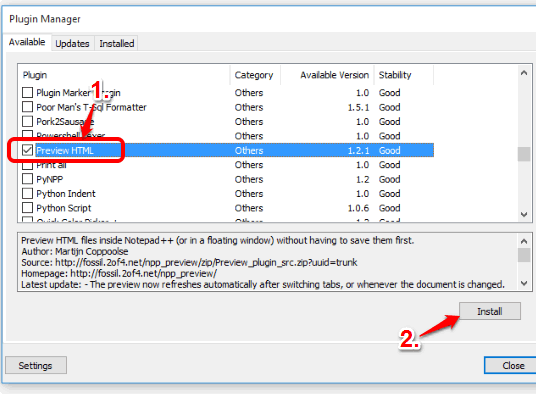Check the Python Script checkbox
This screenshot has width=536, height=394.
click(27, 208)
